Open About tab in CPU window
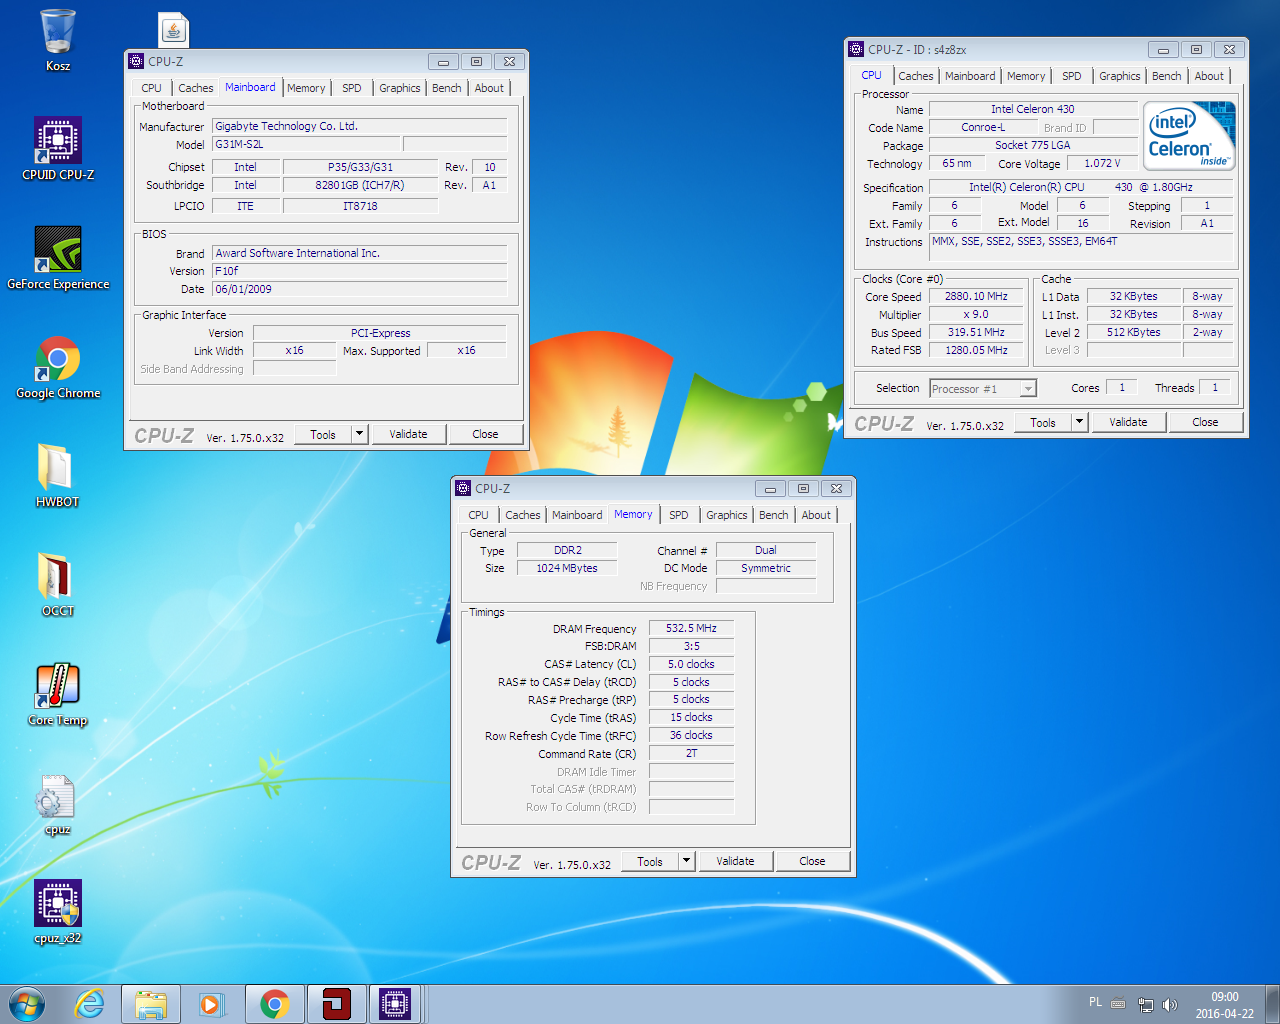Image resolution: width=1280 pixels, height=1024 pixels. 1209,76
